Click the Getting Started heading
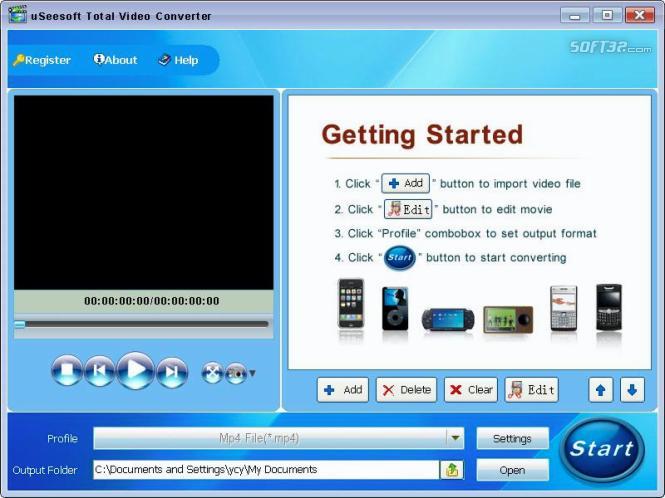 (x=422, y=135)
